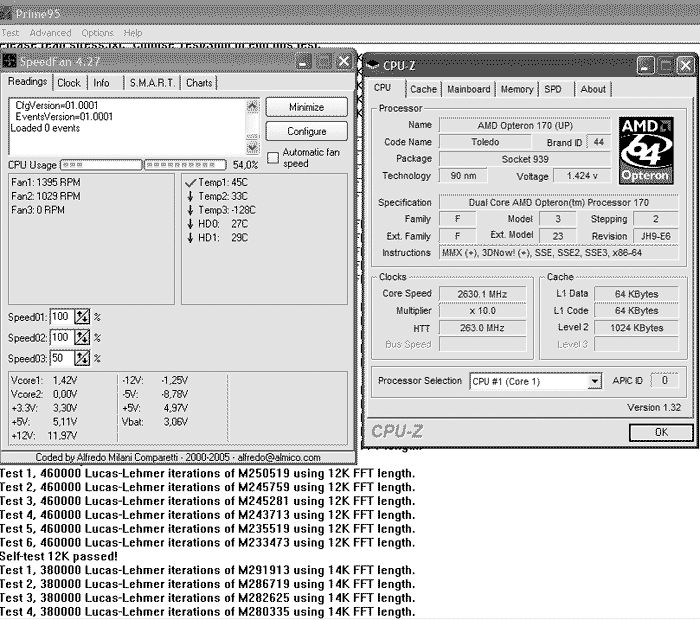The height and width of the screenshot is (620, 700).
Task: Click the HD1 down-arrow status icon
Action: click(190, 237)
